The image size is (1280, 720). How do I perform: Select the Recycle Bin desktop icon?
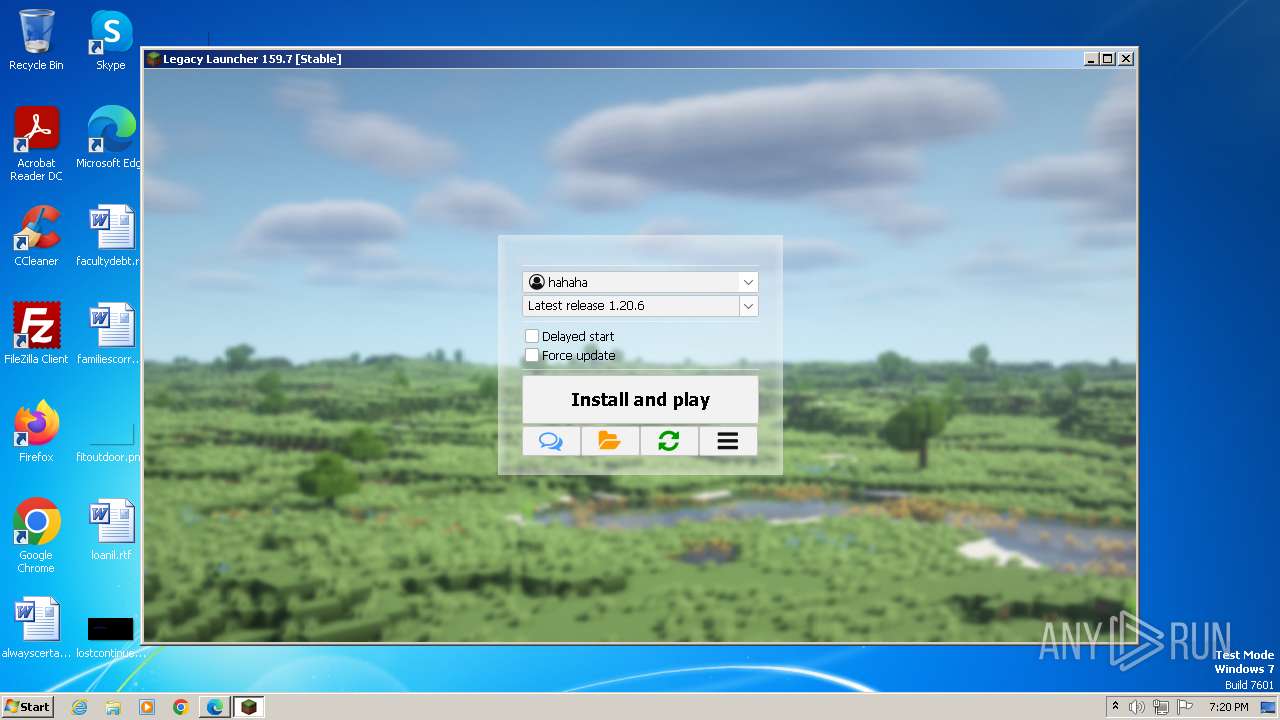coord(36,40)
